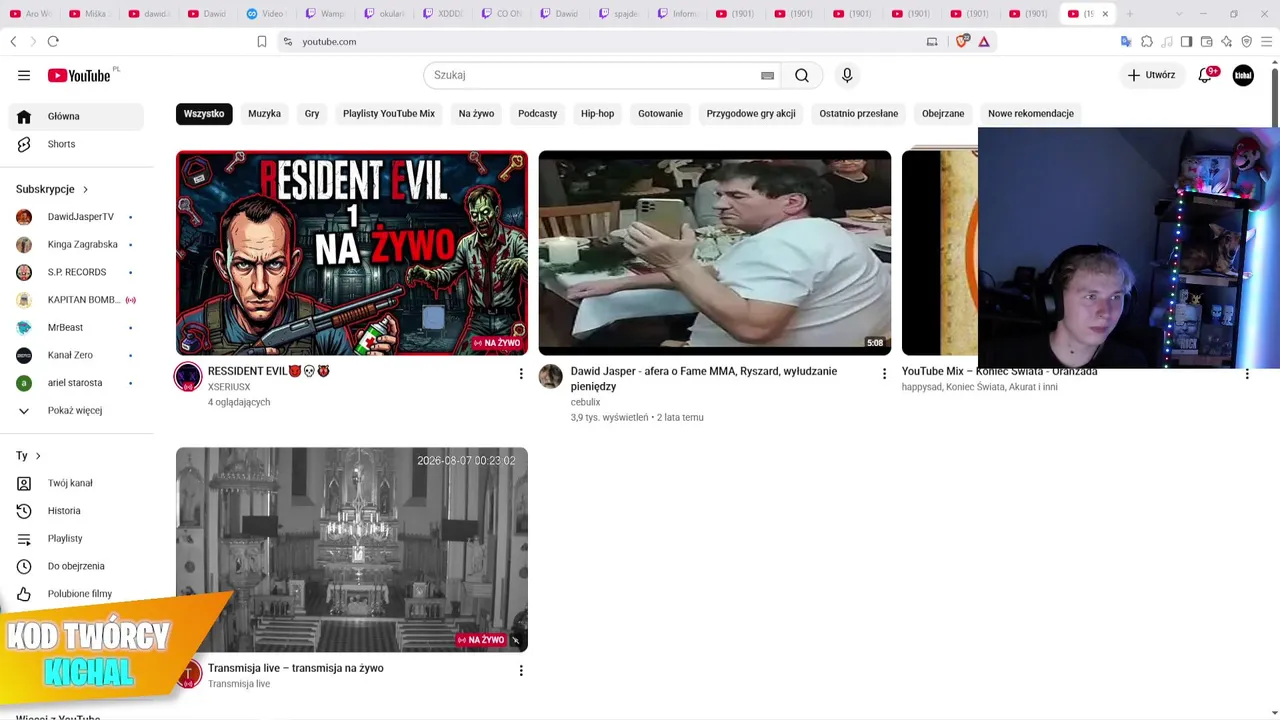Image resolution: width=1280 pixels, height=720 pixels.
Task: Select the Ostatnio przesłane chip
Action: tap(859, 114)
